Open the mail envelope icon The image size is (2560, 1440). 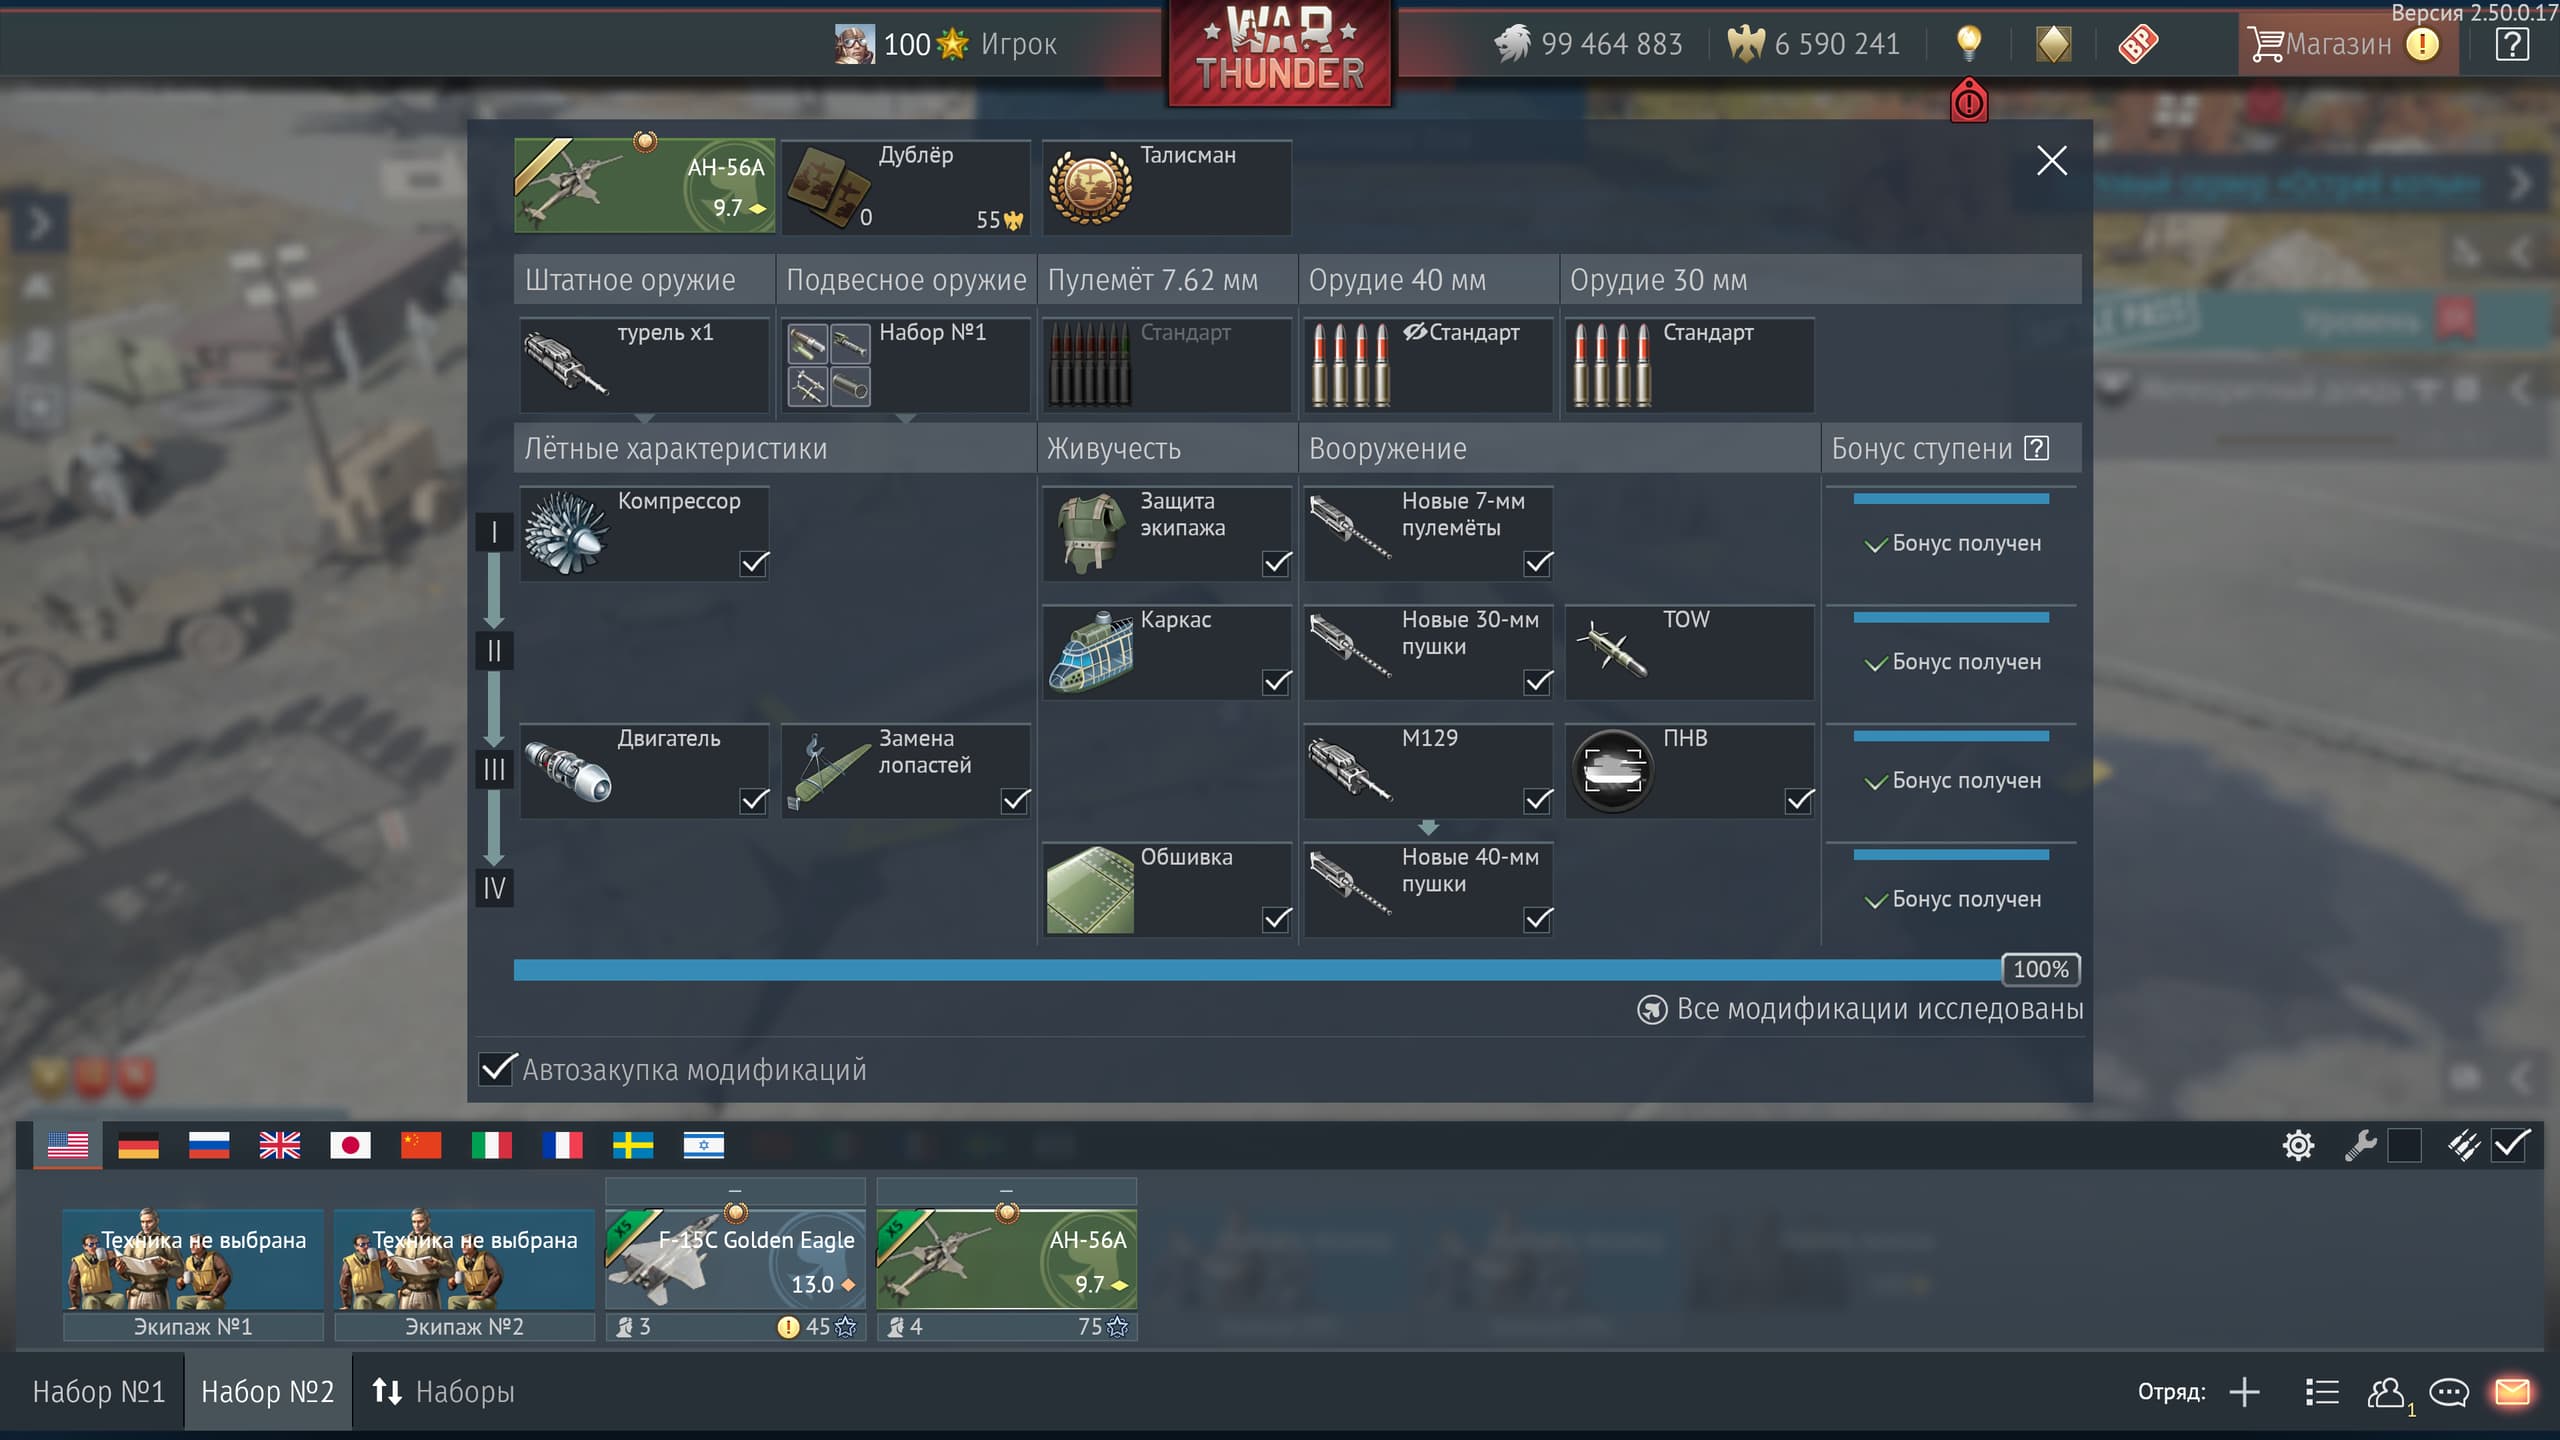coord(2511,1392)
